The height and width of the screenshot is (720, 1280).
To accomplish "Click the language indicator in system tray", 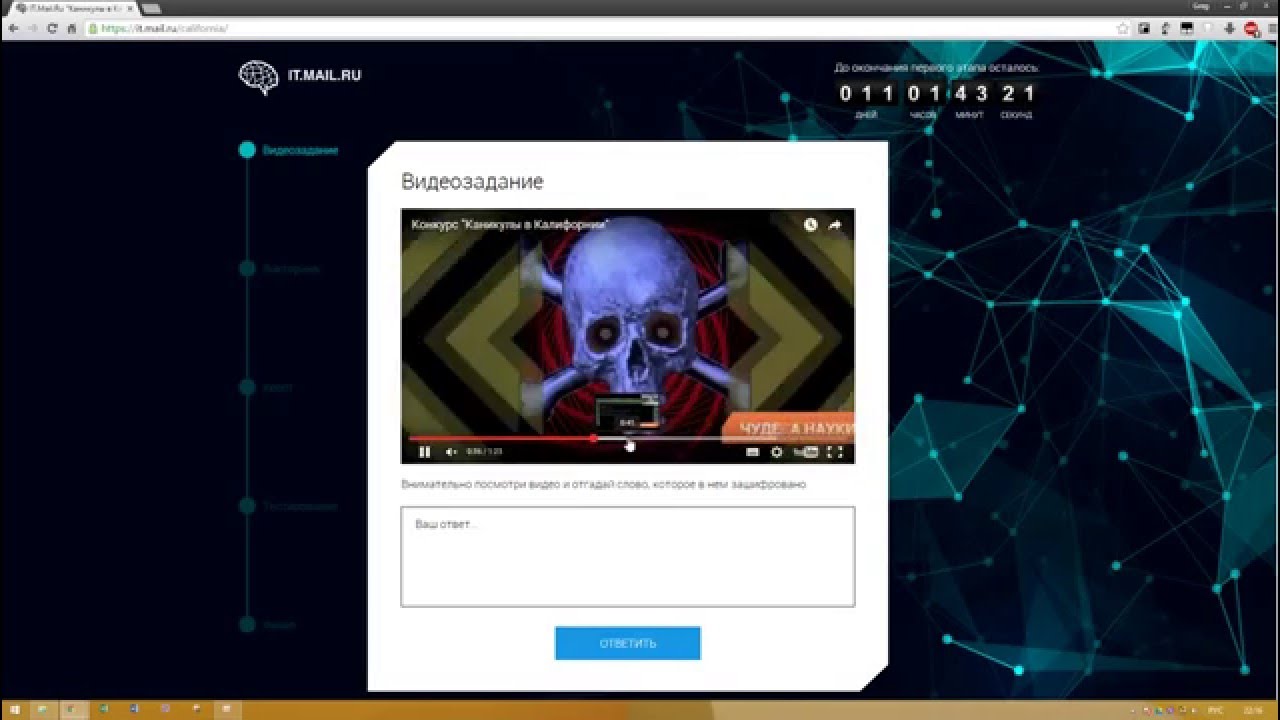I will (x=1215, y=710).
